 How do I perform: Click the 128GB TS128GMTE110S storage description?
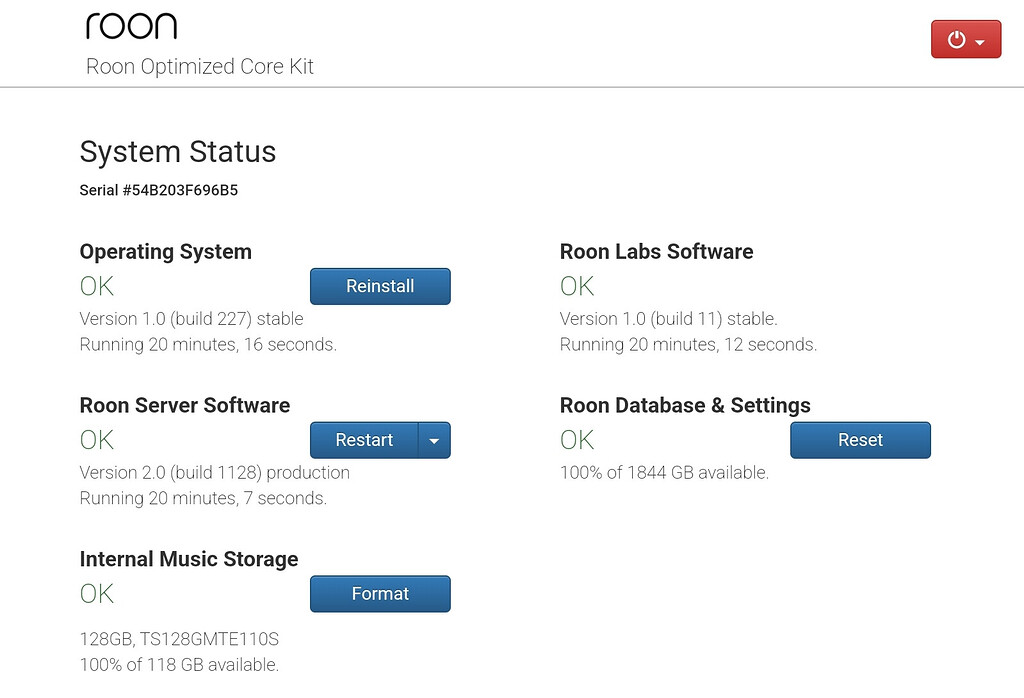[179, 639]
